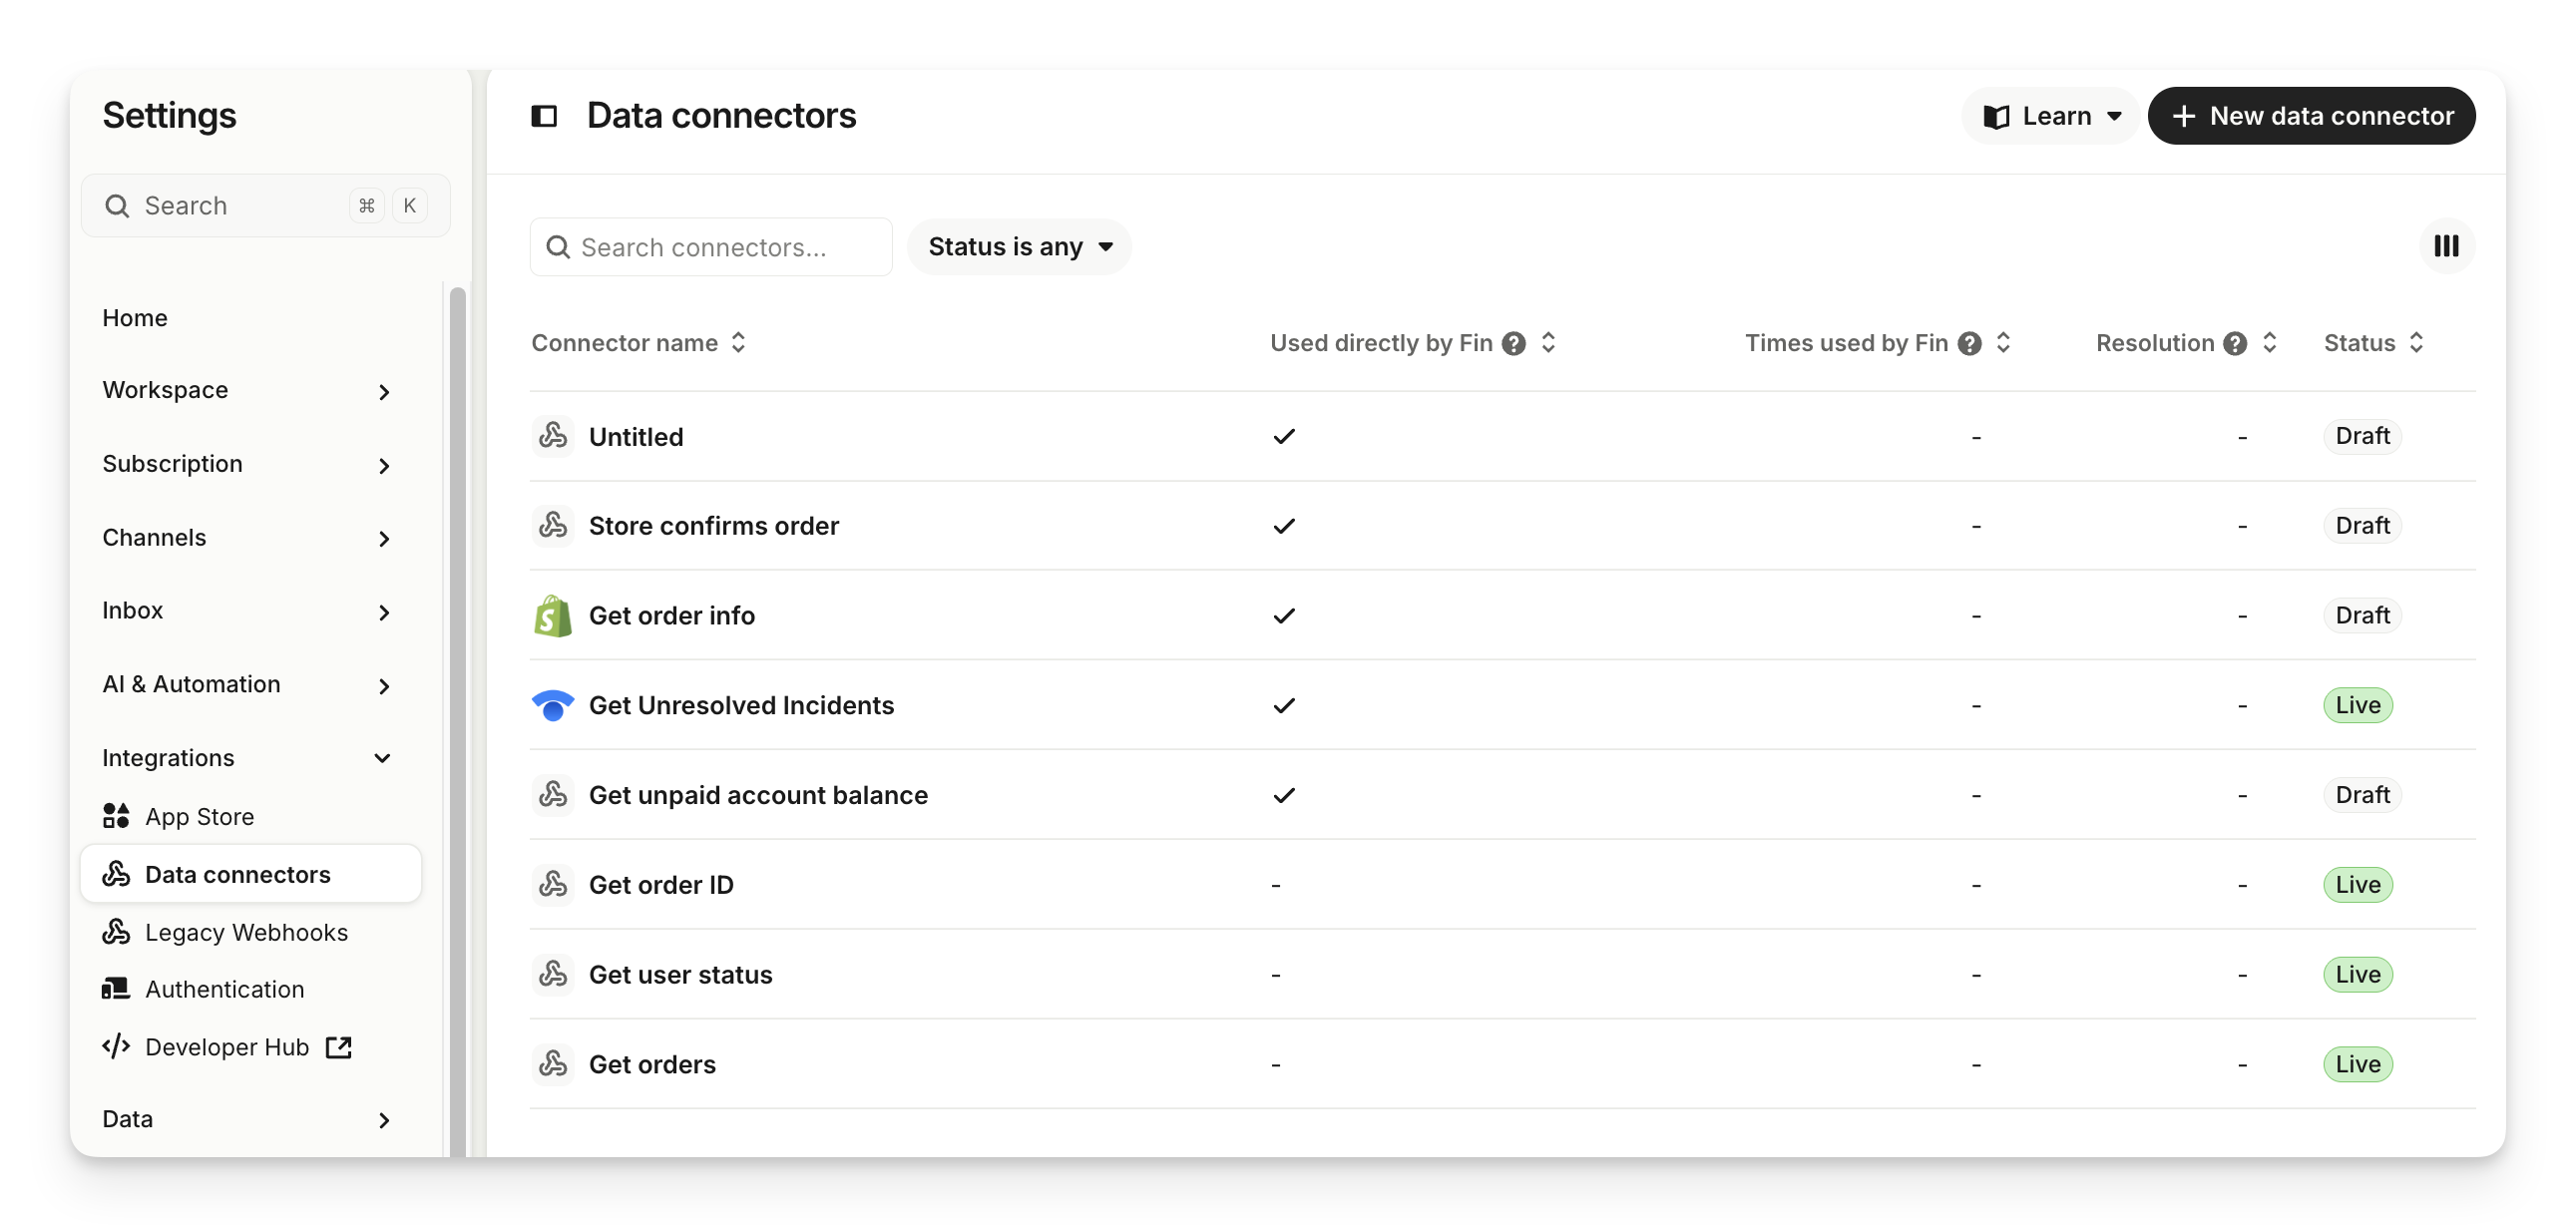
Task: Click the help icon next to Times used by Fin
Action: [x=1969, y=343]
